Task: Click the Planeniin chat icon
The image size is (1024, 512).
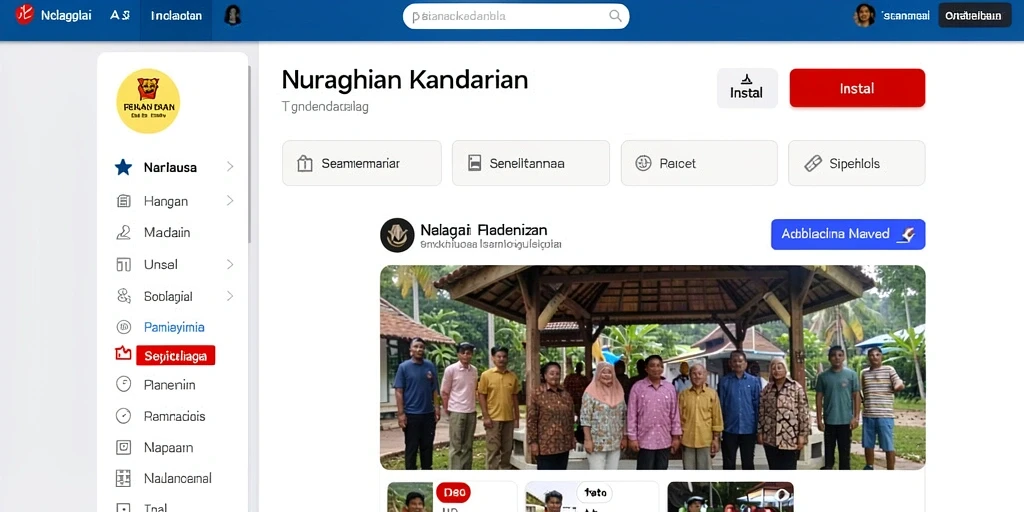Action: 123,384
